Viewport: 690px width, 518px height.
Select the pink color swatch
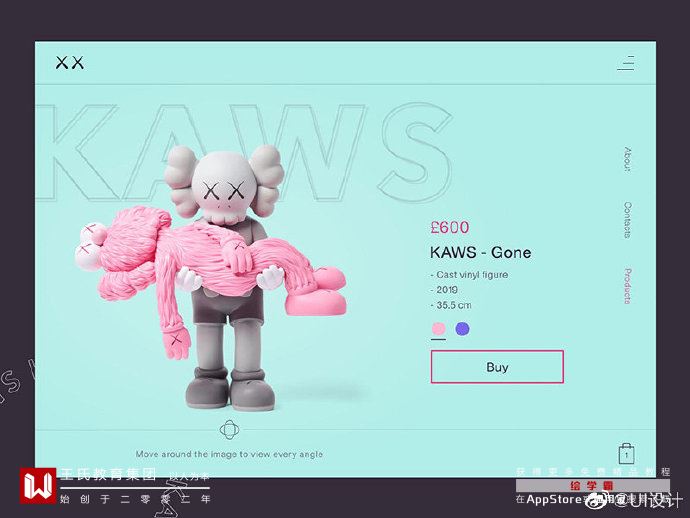point(438,328)
